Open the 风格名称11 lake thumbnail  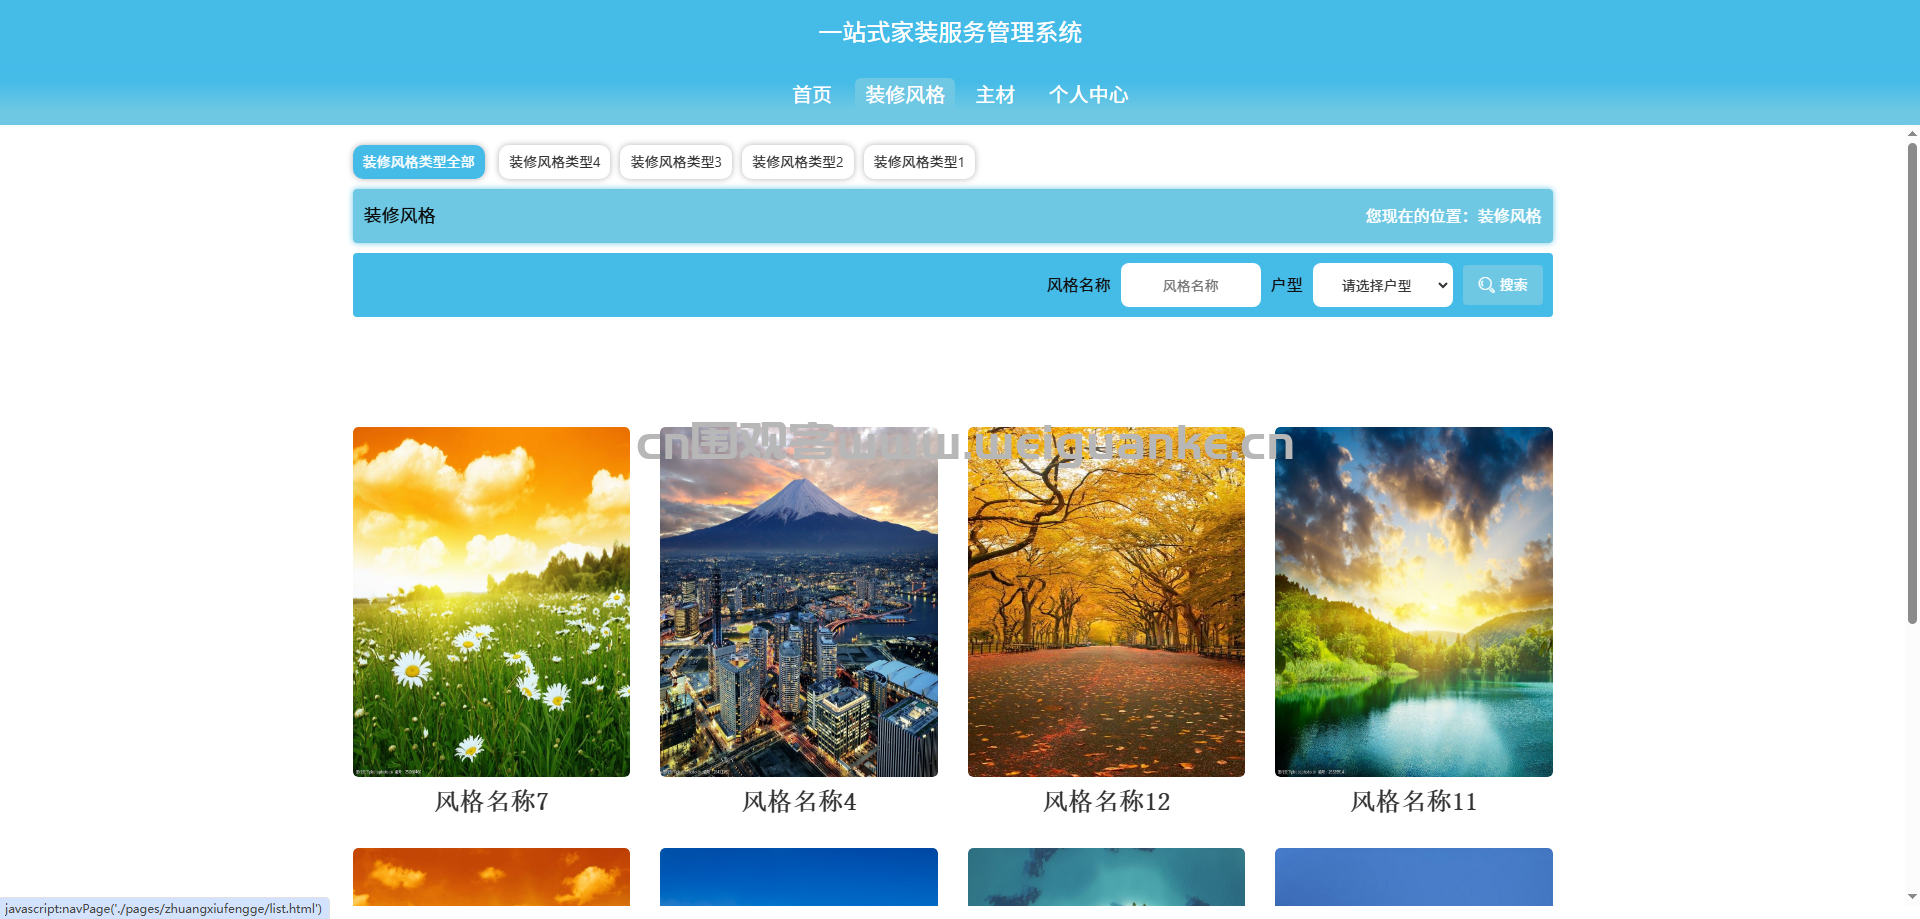(x=1414, y=602)
